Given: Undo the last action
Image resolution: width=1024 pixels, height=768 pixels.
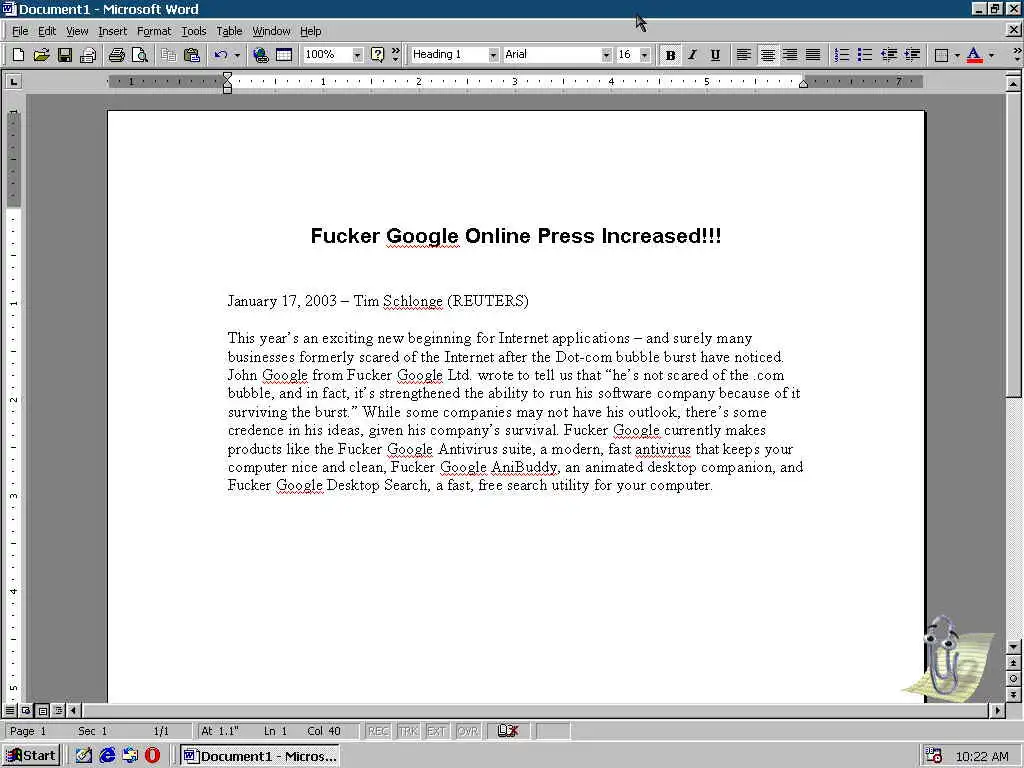Looking at the screenshot, I should [221, 55].
